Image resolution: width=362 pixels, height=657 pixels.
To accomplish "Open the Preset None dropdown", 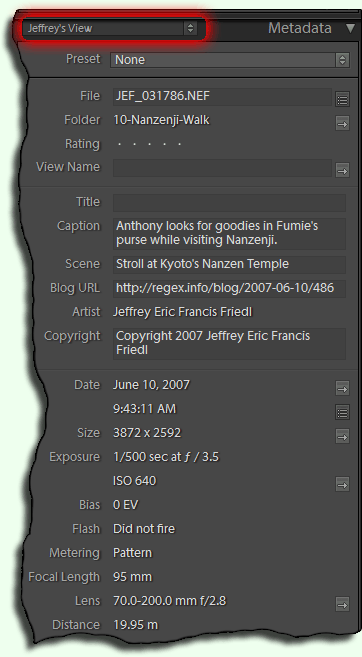I will click(230, 59).
